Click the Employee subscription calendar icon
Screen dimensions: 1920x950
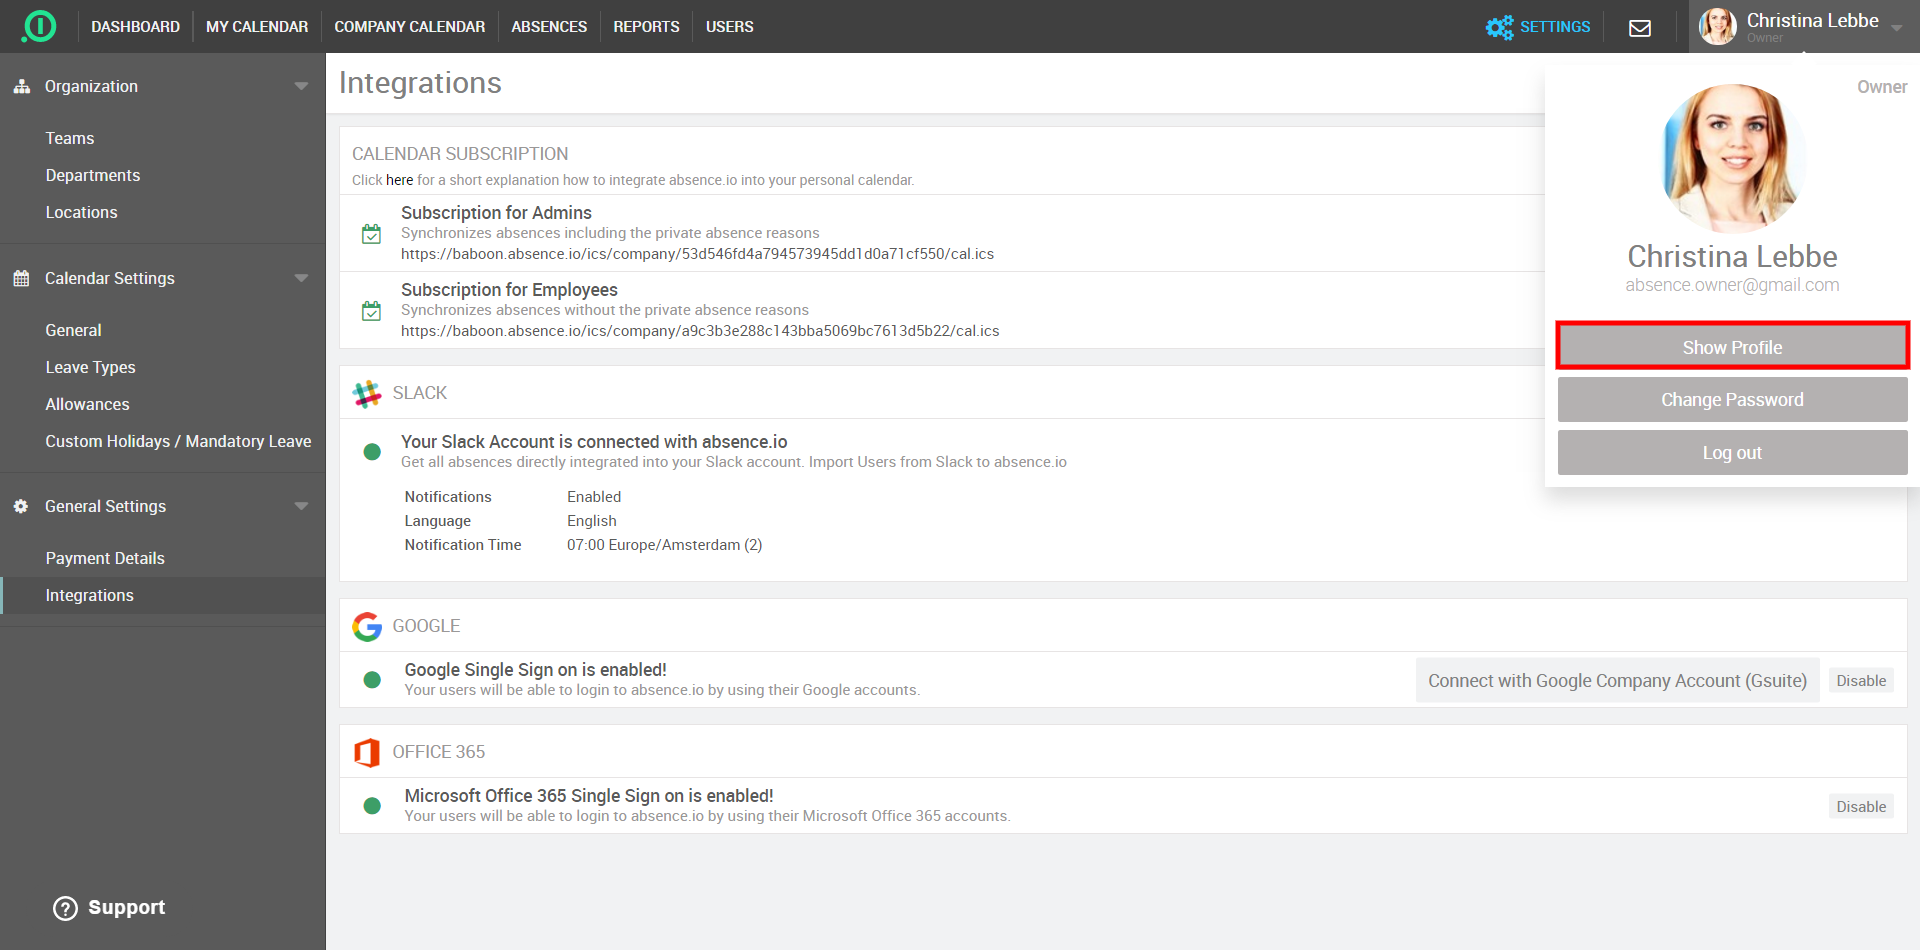point(371,311)
